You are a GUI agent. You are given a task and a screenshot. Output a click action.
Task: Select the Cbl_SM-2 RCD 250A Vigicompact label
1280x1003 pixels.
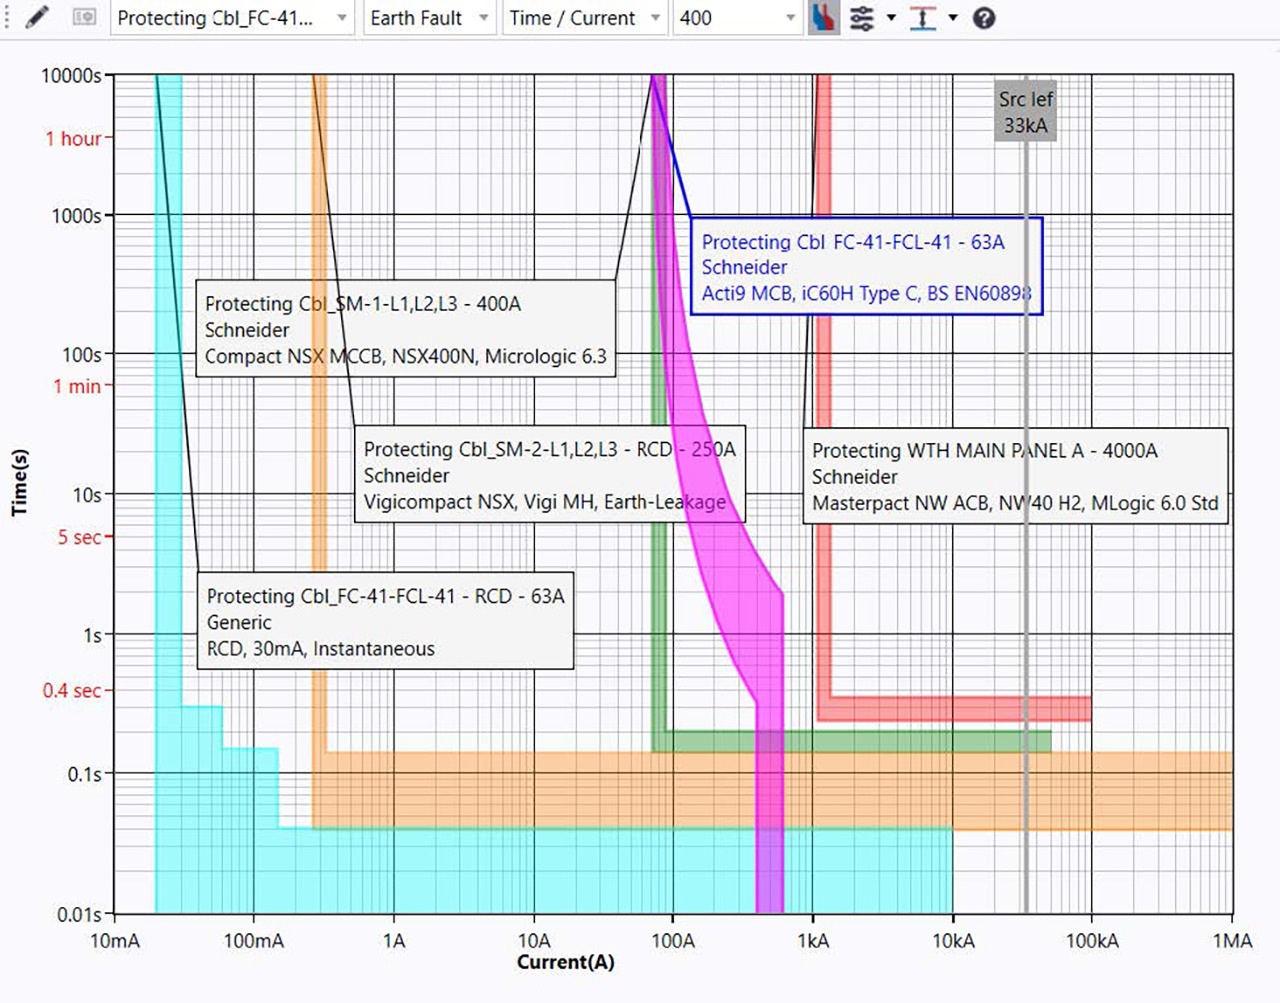[x=550, y=475]
